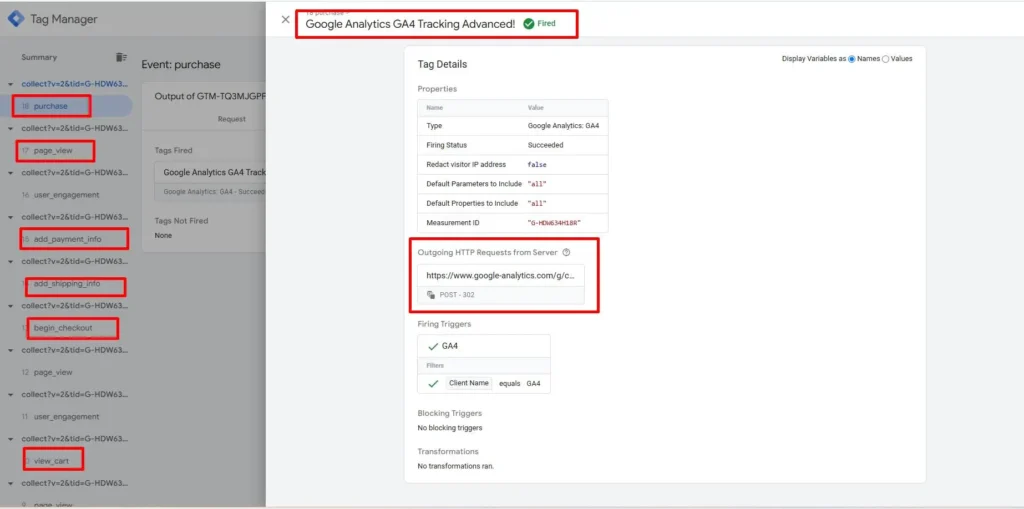Click the Measurement ID value G-HDW634H18R
Image resolution: width=1024 pixels, height=509 pixels.
tap(554, 223)
